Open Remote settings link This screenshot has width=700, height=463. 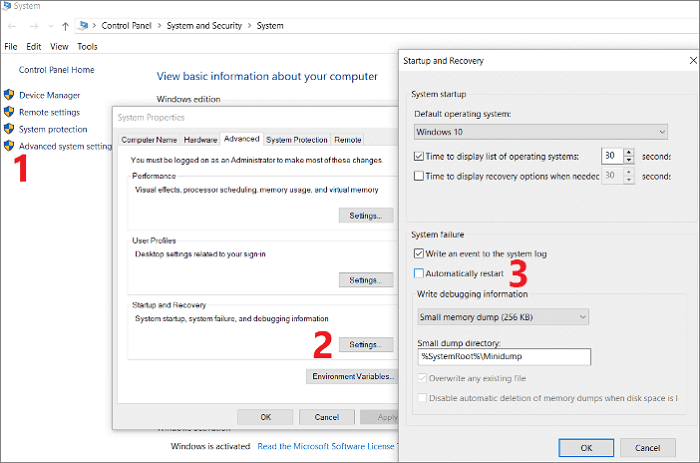click(x=50, y=112)
